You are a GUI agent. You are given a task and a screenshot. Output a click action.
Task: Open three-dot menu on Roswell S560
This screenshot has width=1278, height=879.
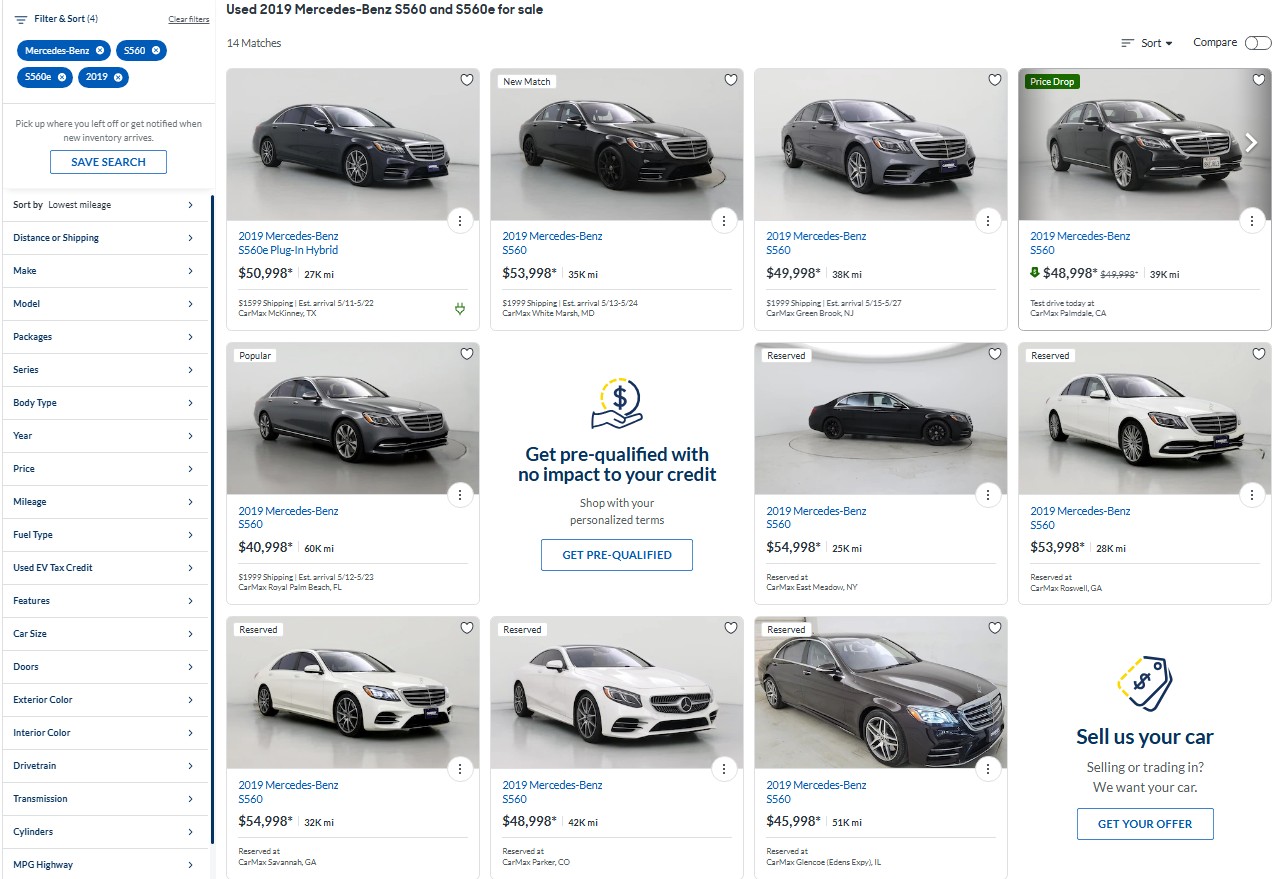(1252, 494)
